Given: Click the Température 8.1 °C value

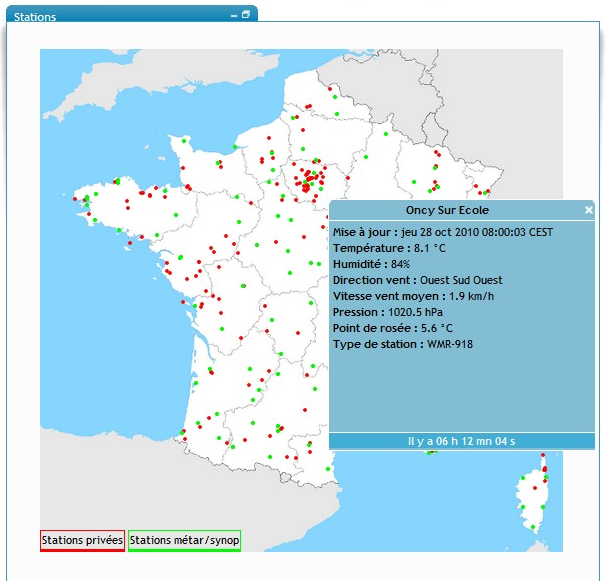Looking at the screenshot, I should 430,248.
